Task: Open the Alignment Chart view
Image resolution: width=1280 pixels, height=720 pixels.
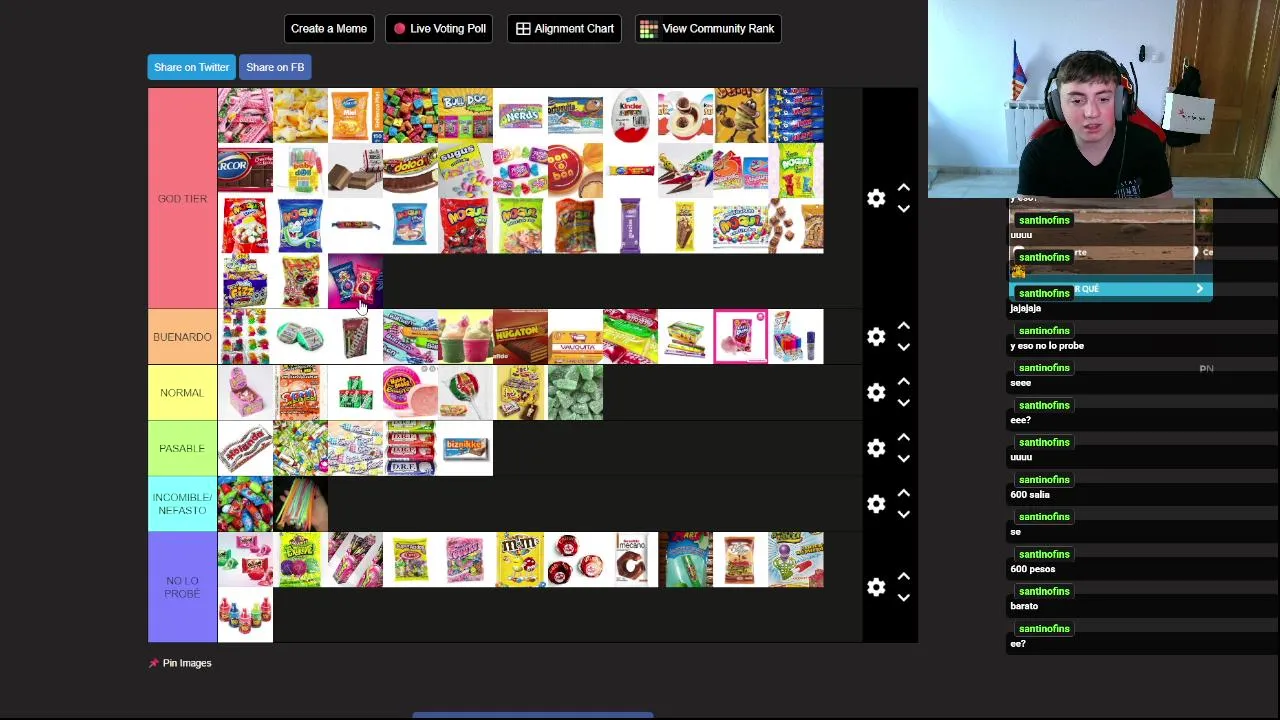Action: point(564,28)
